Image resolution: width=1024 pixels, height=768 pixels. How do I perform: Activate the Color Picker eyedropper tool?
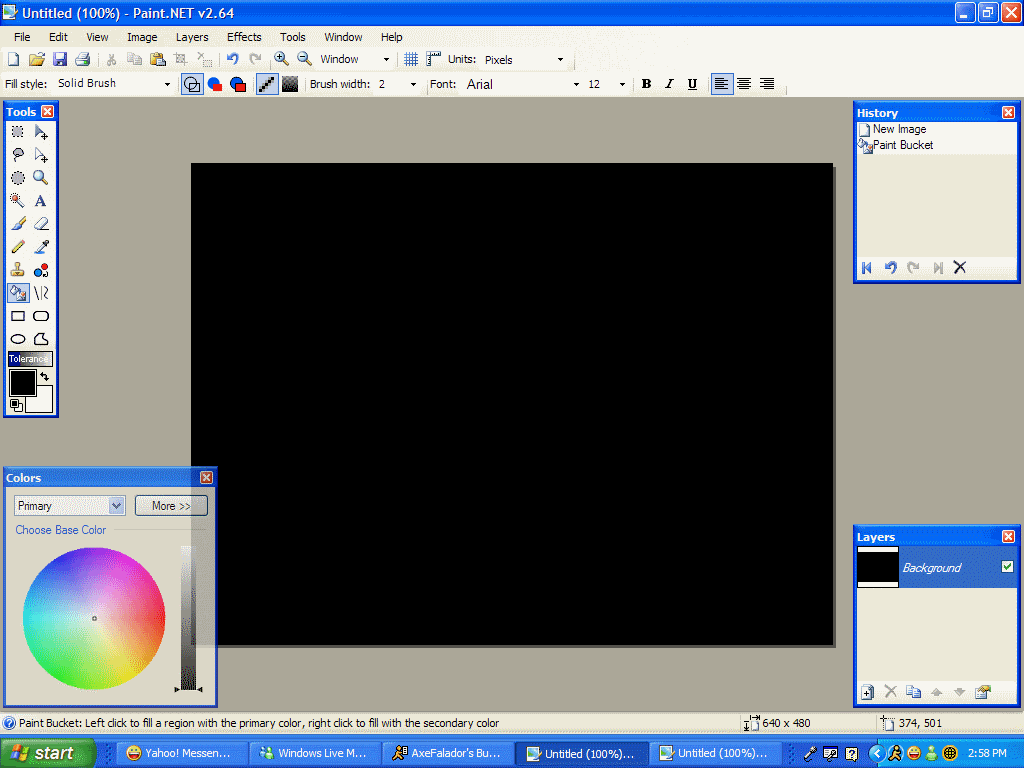point(41,247)
